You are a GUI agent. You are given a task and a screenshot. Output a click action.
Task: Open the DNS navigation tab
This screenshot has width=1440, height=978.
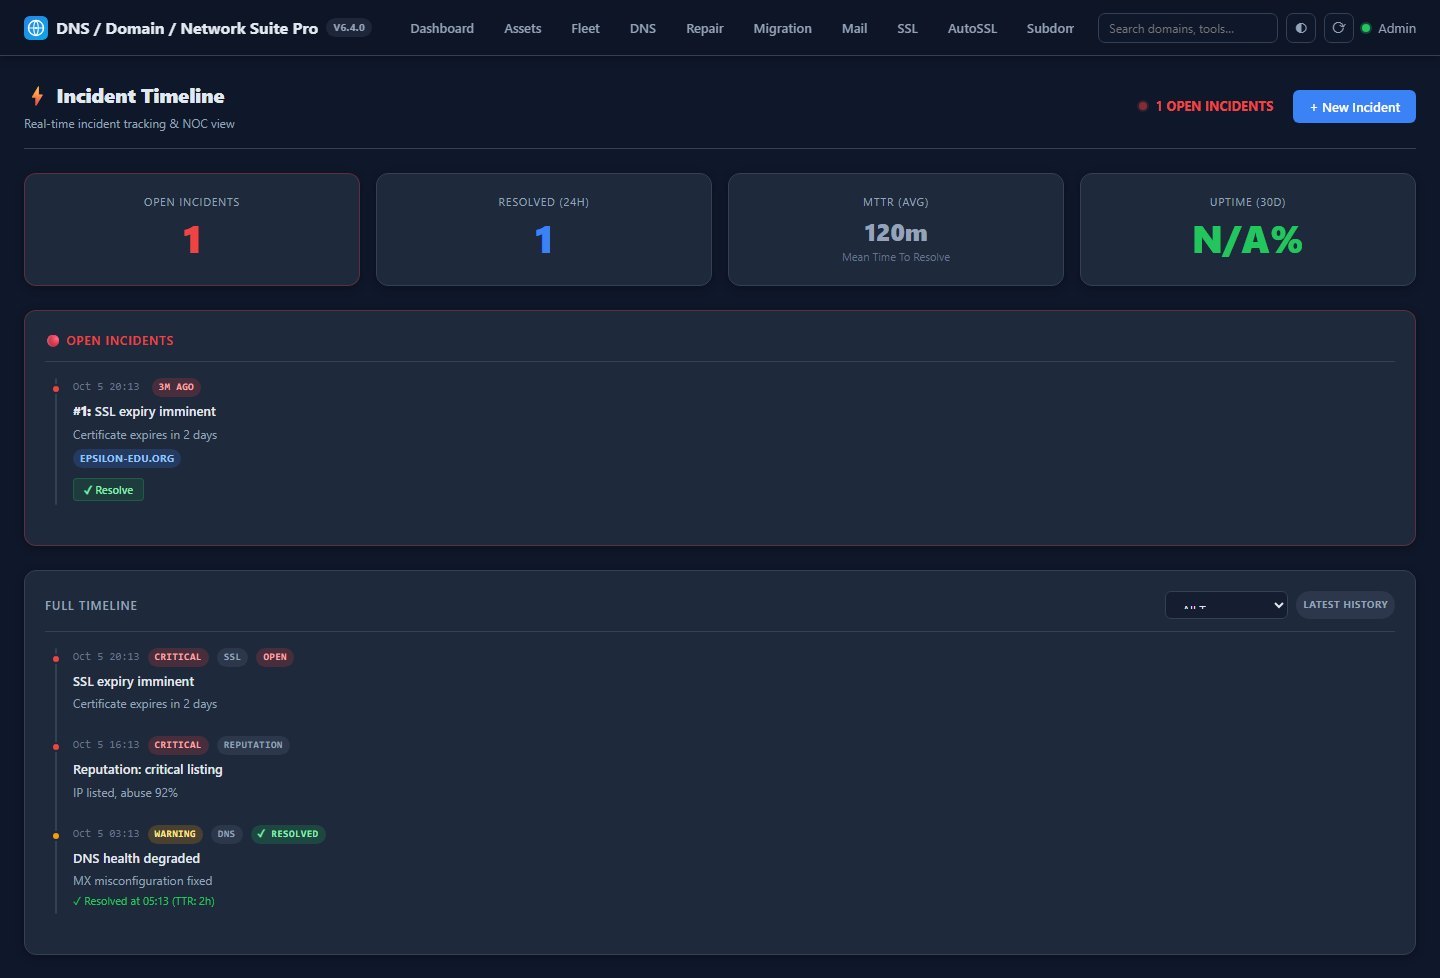643,28
